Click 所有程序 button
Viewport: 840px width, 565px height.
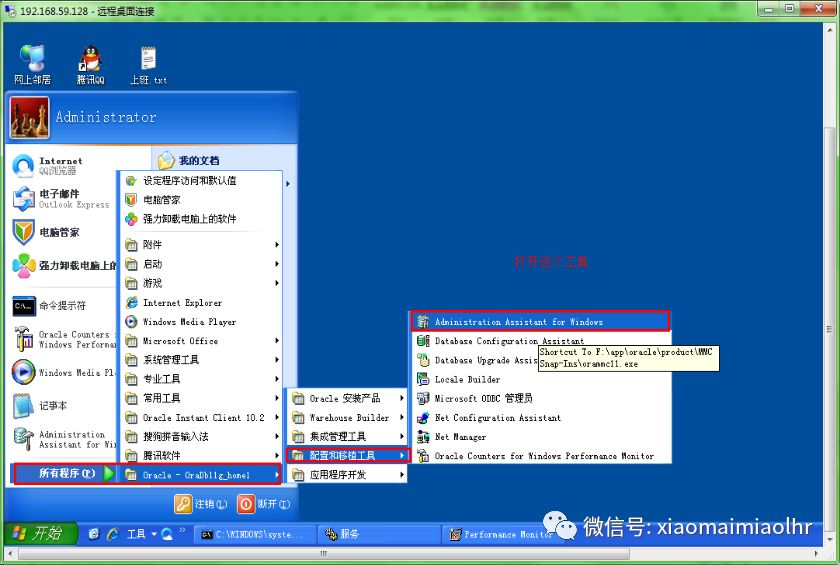click(x=64, y=473)
